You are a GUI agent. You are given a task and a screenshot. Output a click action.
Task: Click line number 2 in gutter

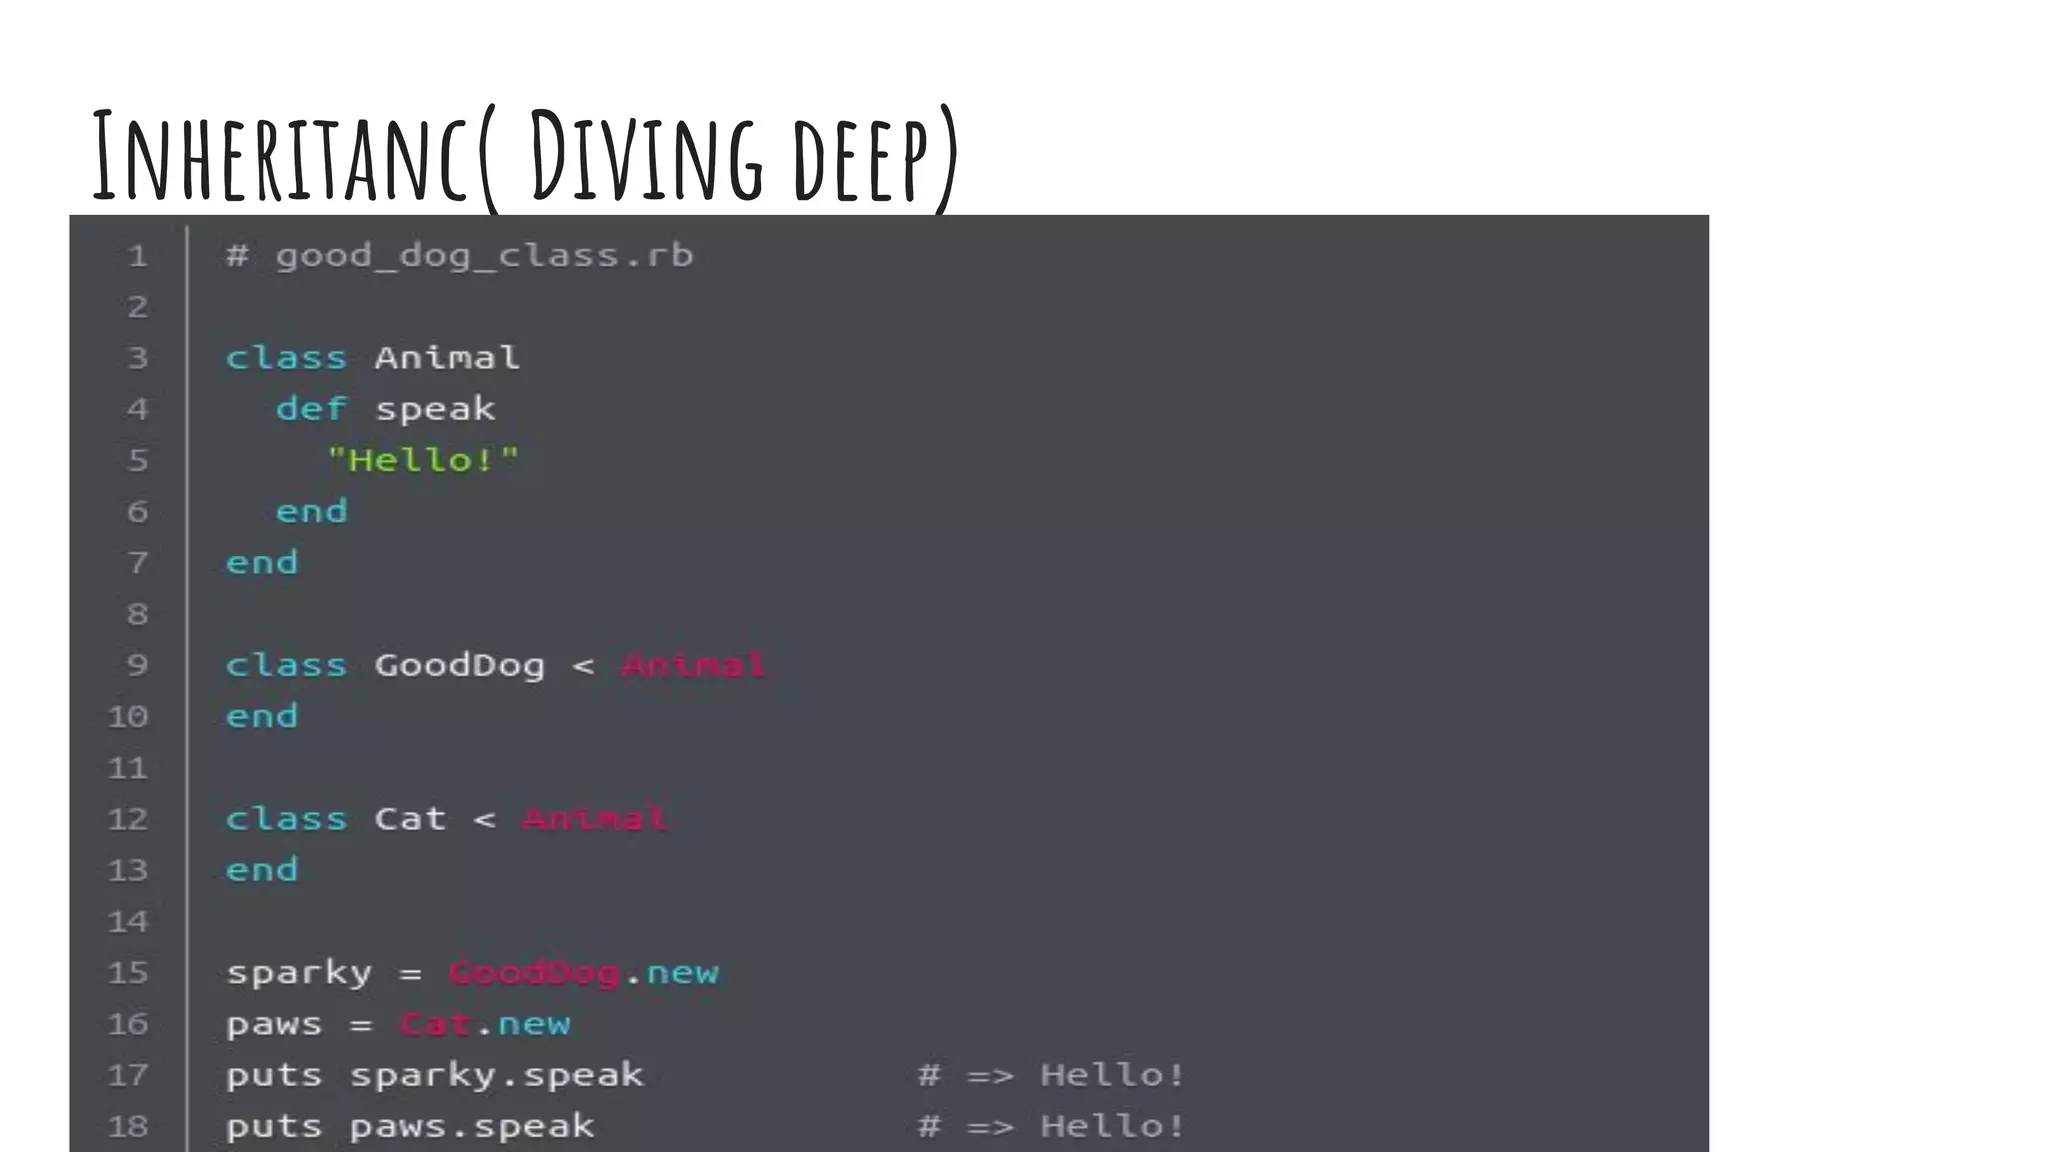(138, 307)
